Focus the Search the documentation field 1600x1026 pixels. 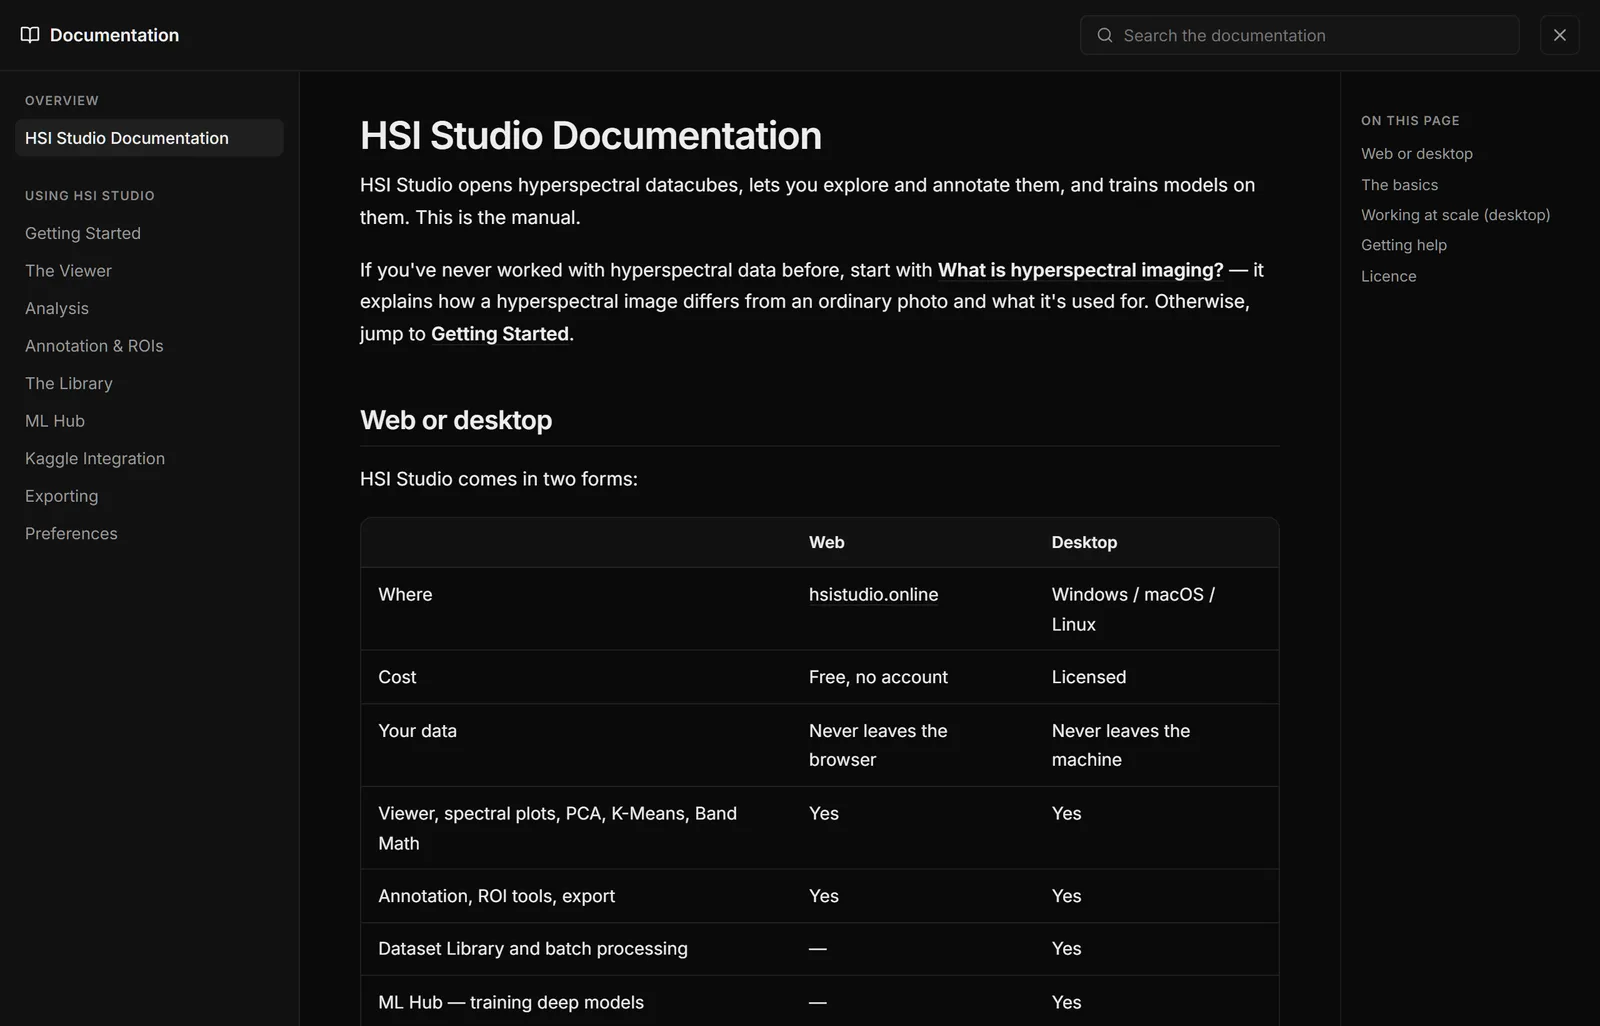(1300, 35)
